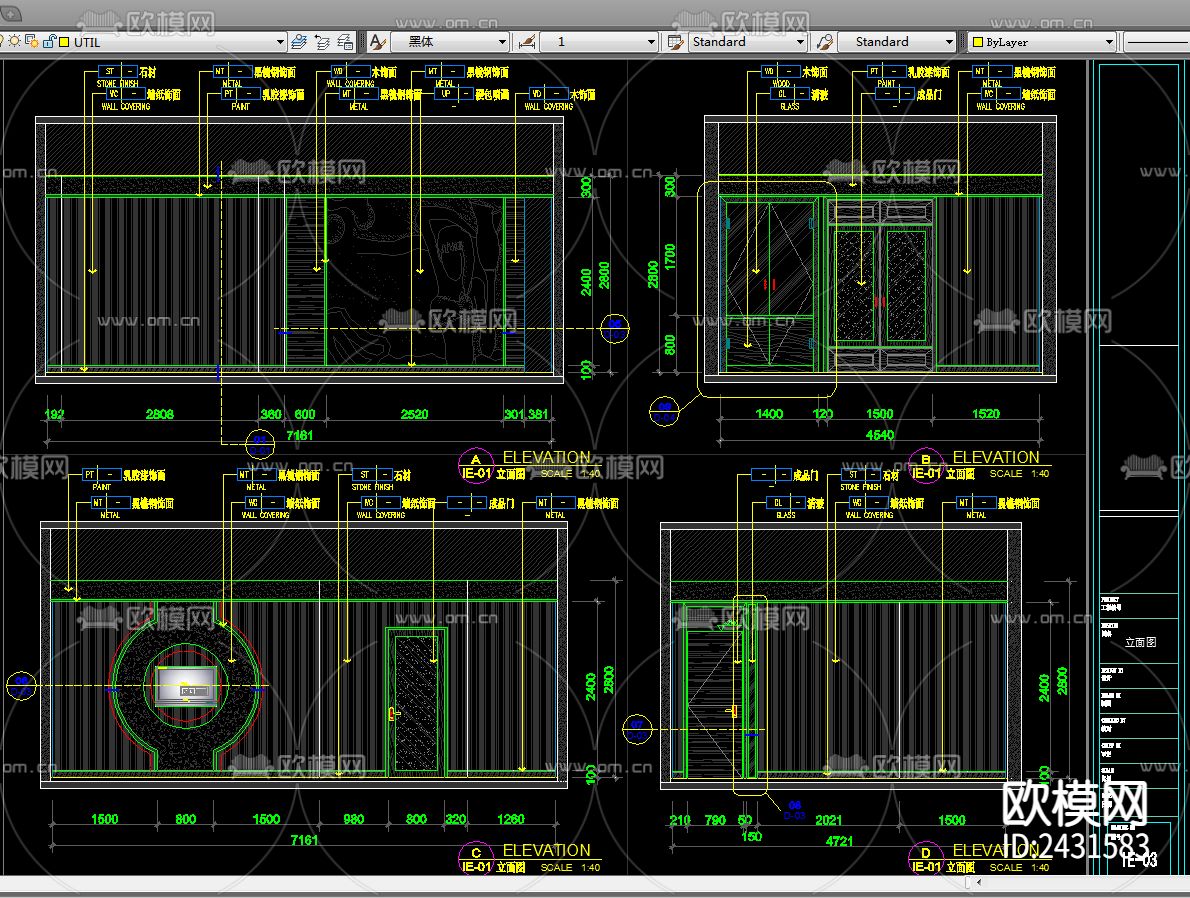The width and height of the screenshot is (1190, 898).
Task: Select the 1520 dimension text
Action: 986,414
